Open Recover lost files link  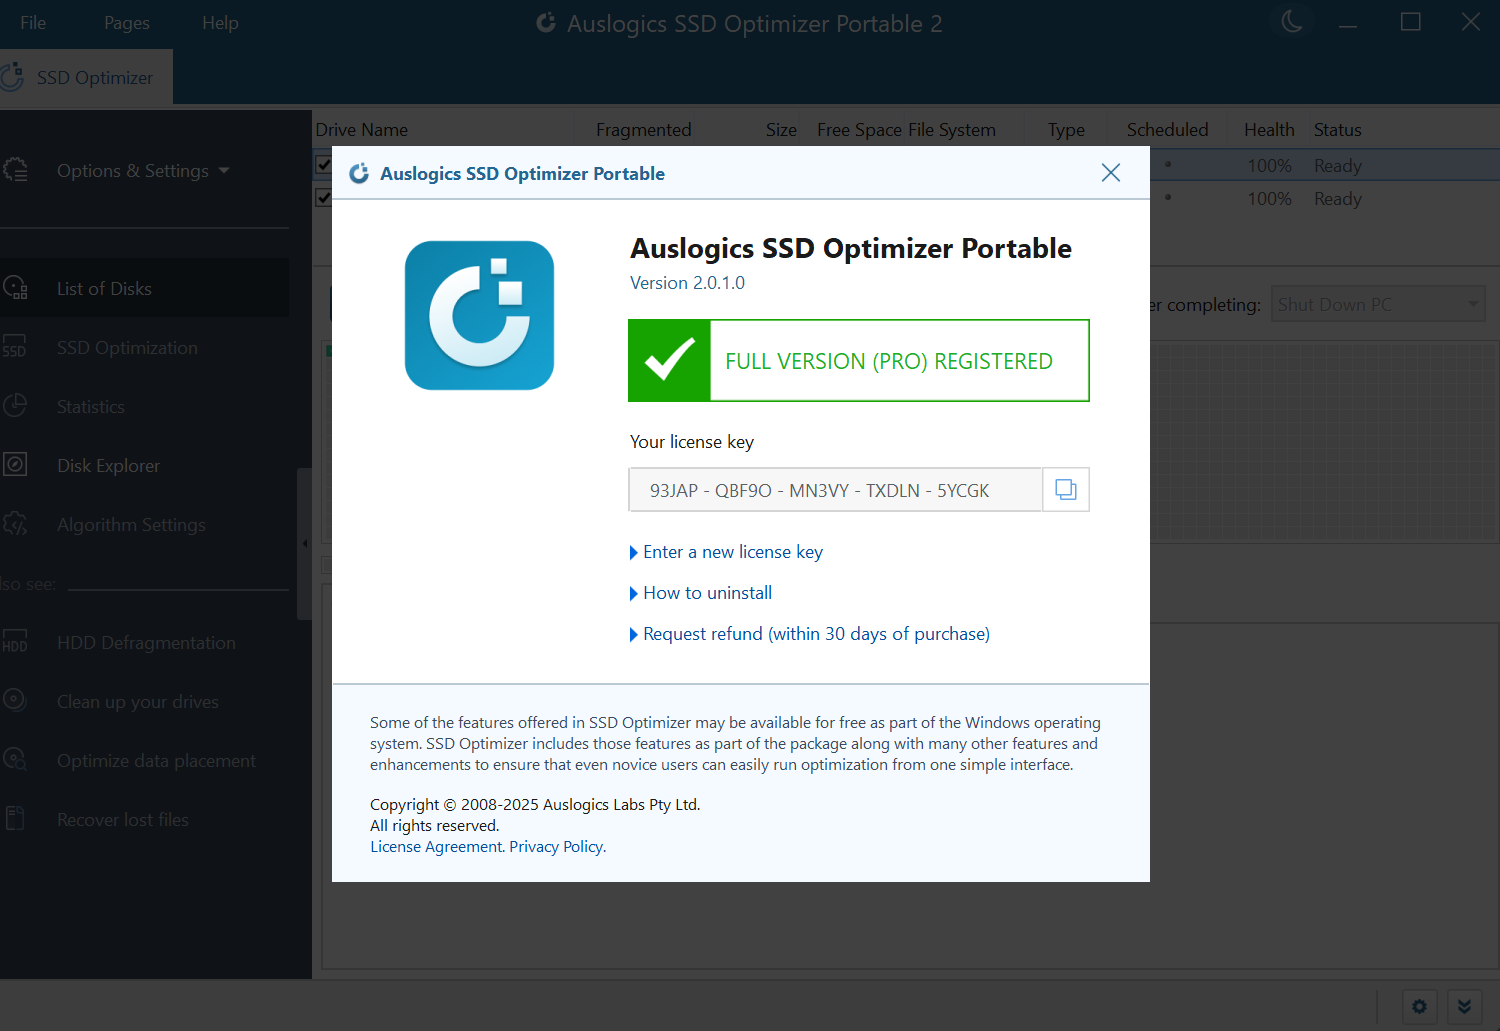pyautogui.click(x=122, y=819)
